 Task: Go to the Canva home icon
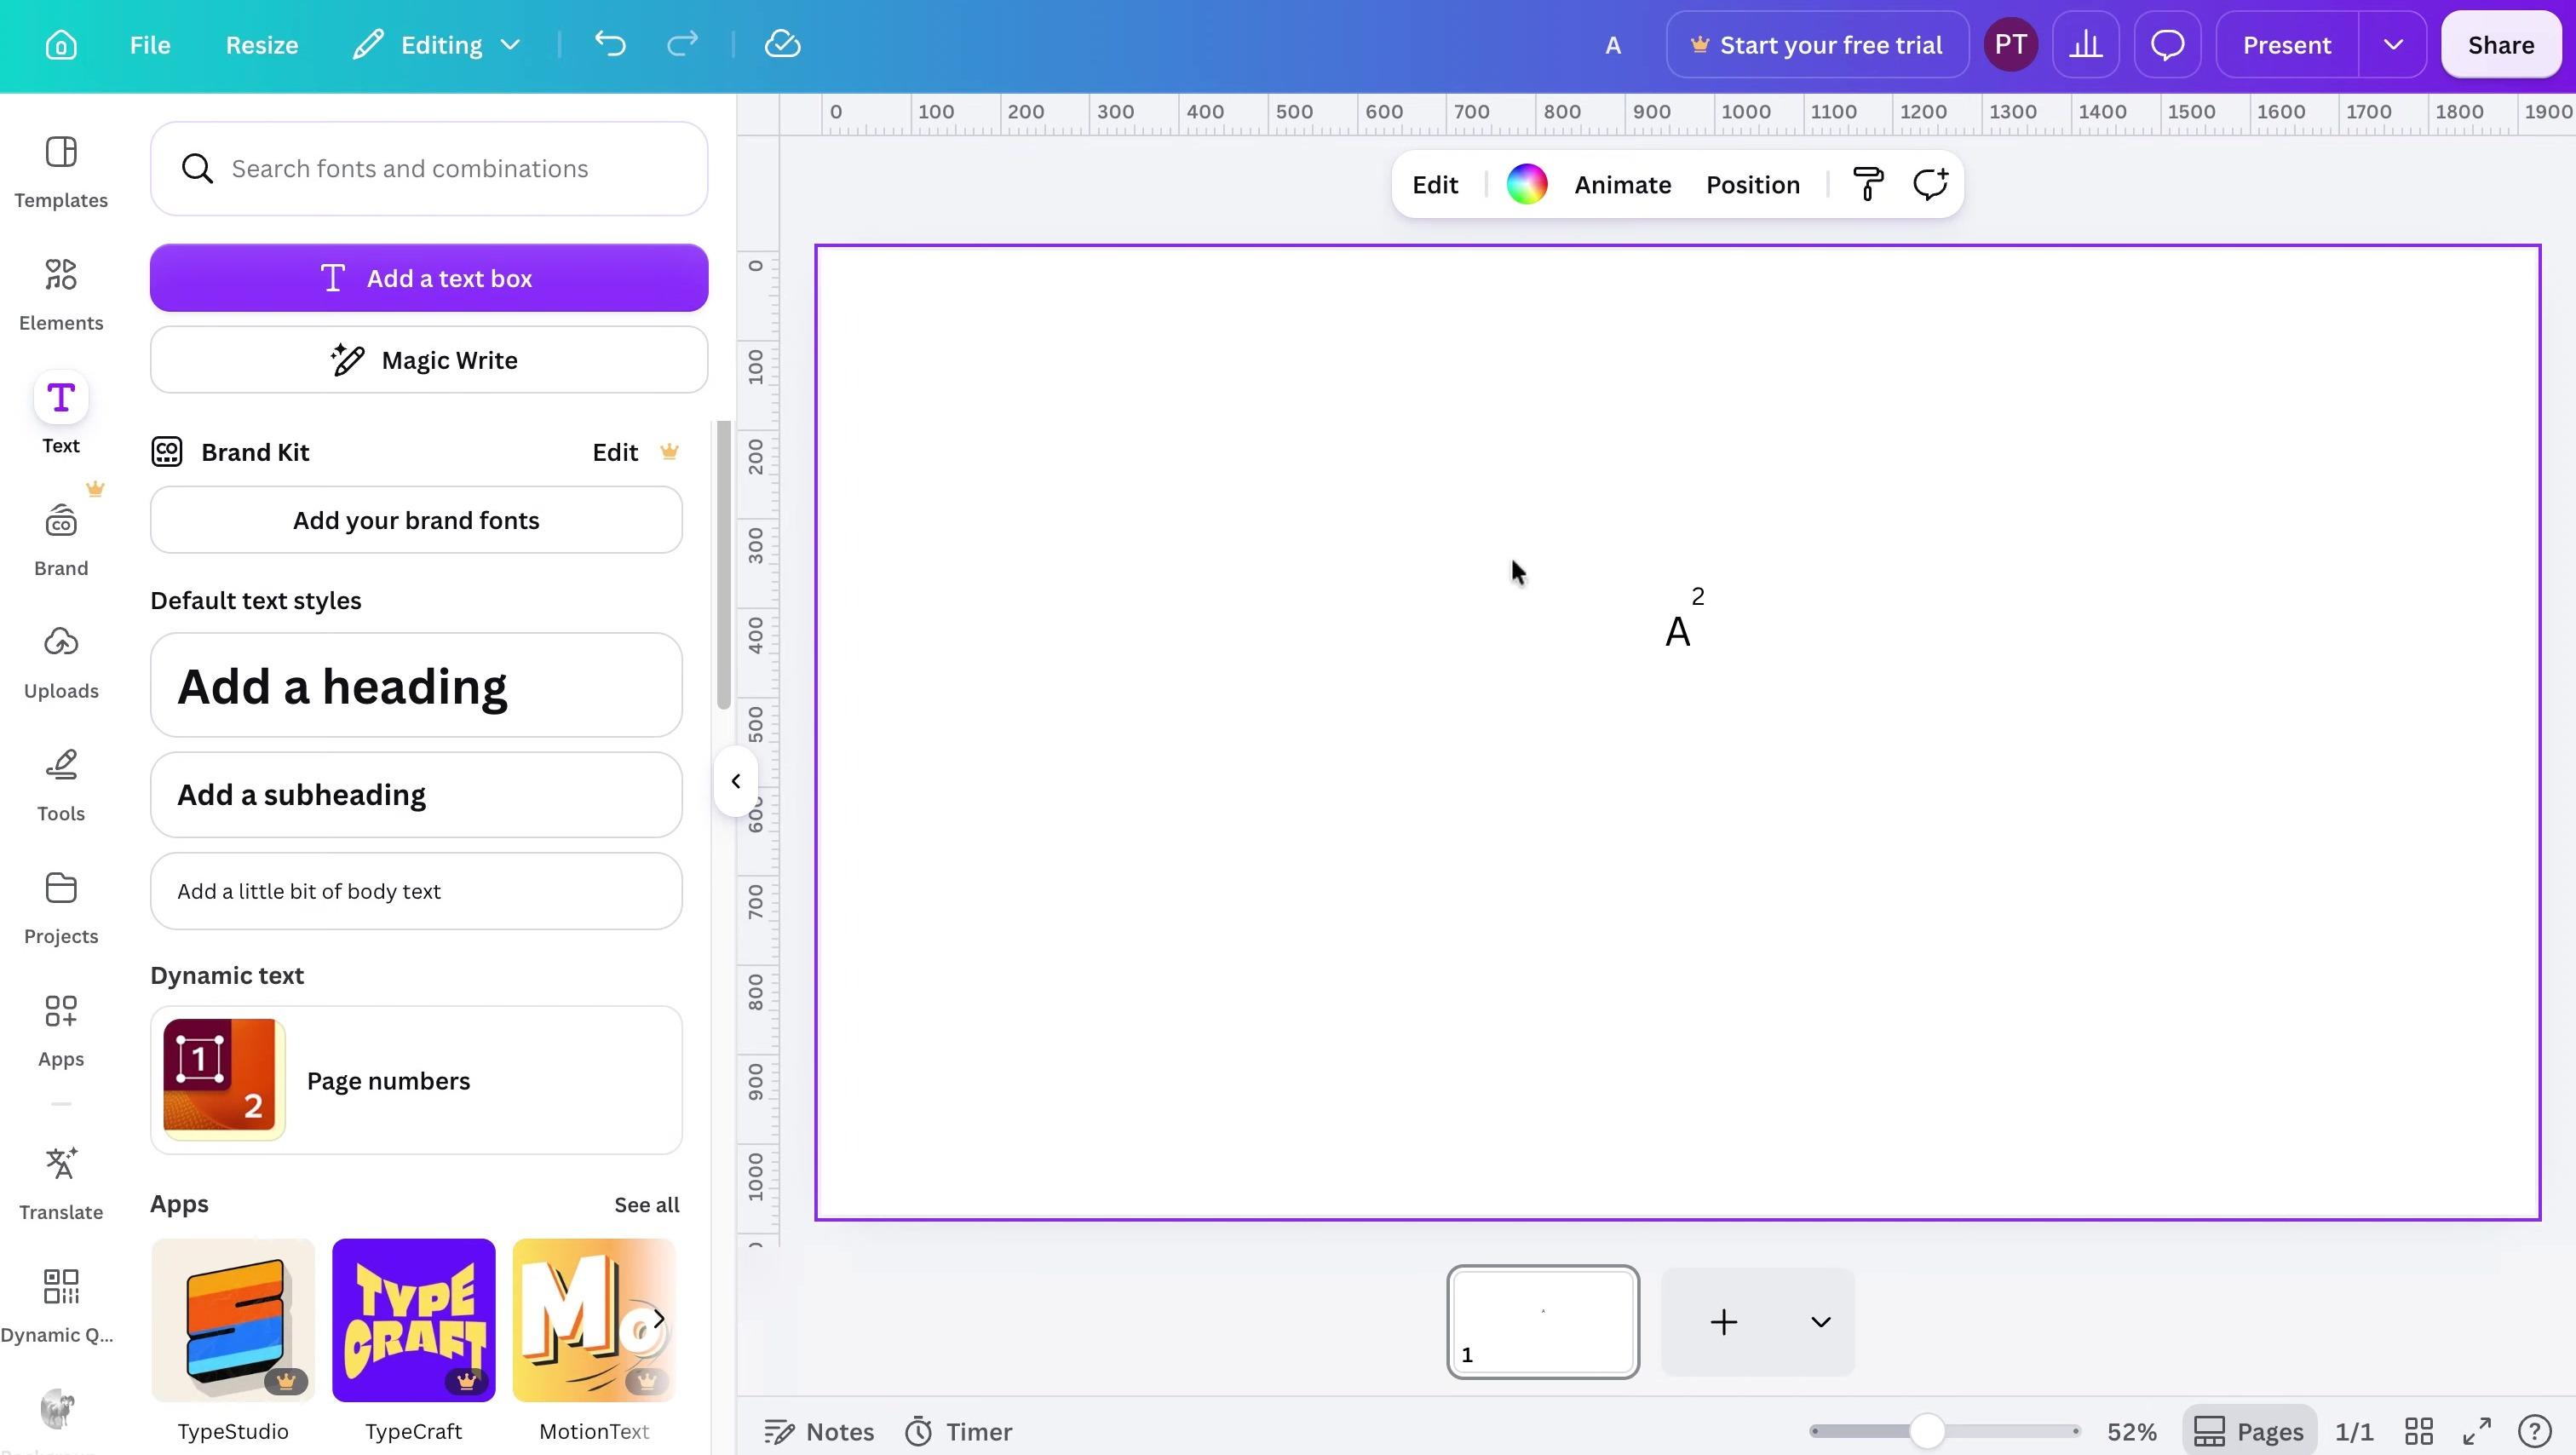click(x=61, y=45)
